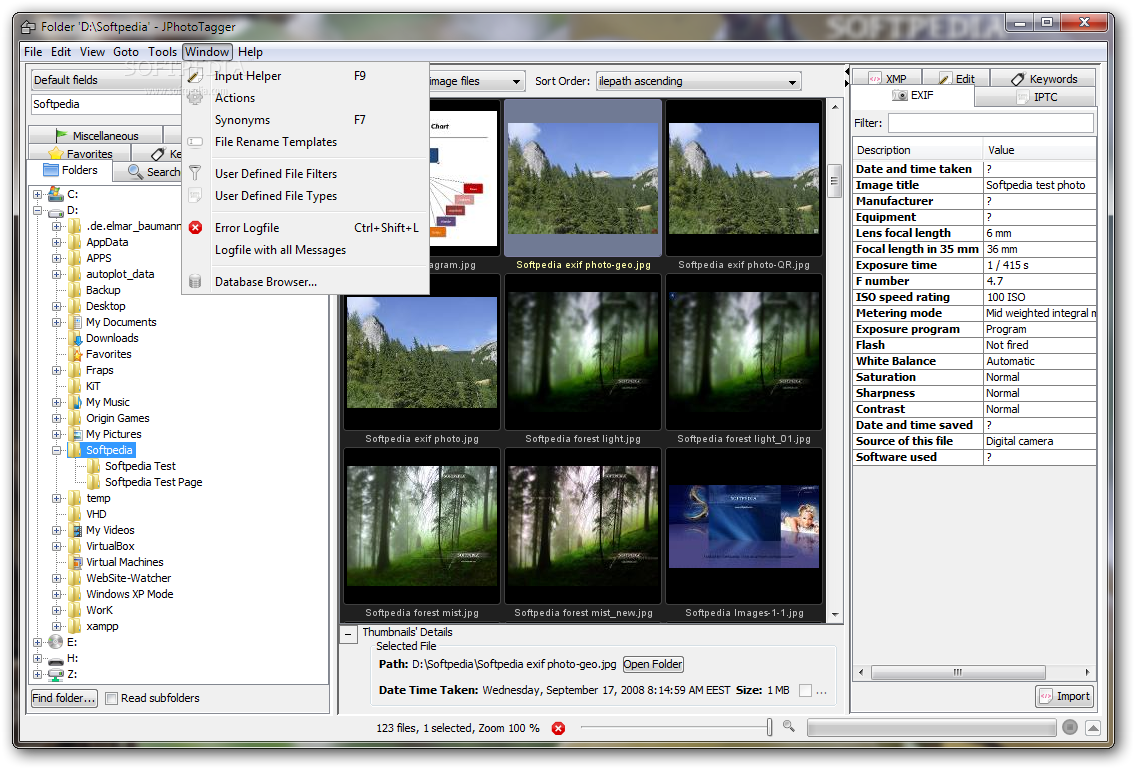Click the Input Helper pencil icon

tap(195, 76)
